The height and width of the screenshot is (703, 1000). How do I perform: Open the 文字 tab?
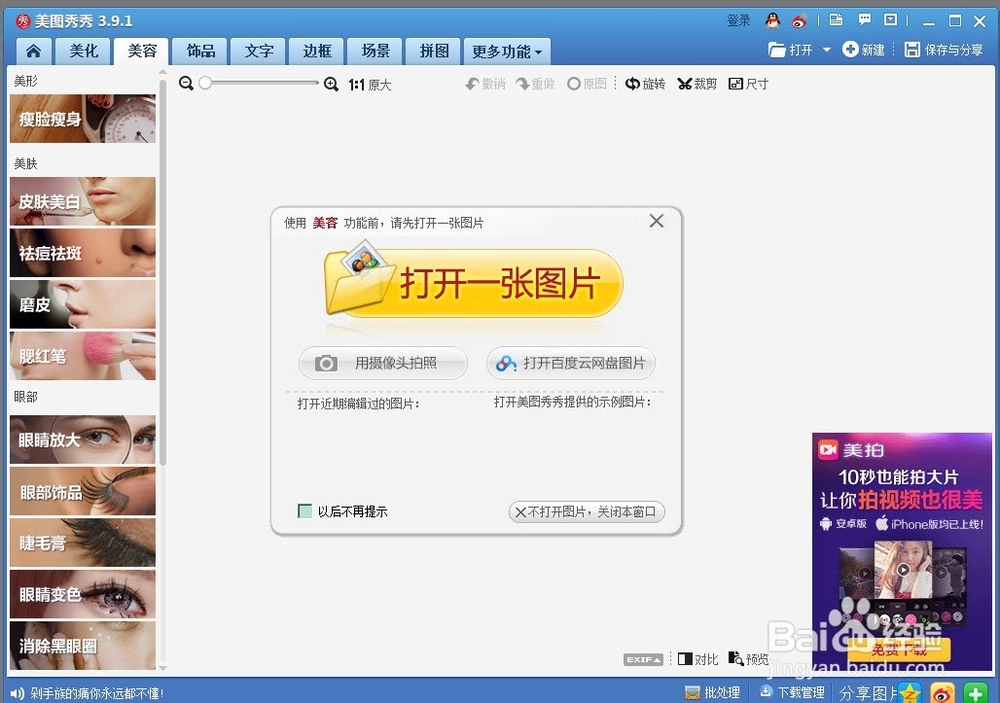(259, 51)
